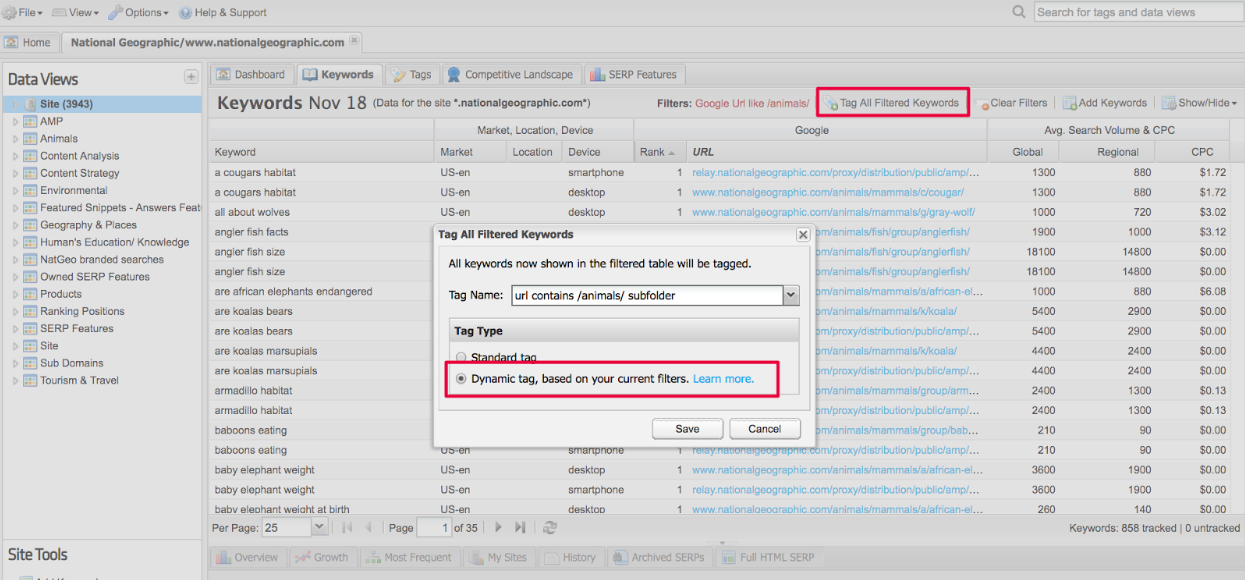This screenshot has height=580, width=1245.
Task: Click the refresh icon in pagination bar
Action: [548, 528]
